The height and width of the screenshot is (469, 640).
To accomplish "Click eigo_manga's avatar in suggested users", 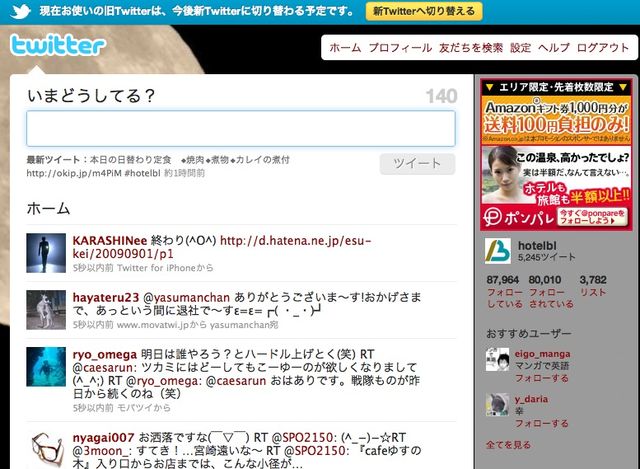I will [x=497, y=360].
